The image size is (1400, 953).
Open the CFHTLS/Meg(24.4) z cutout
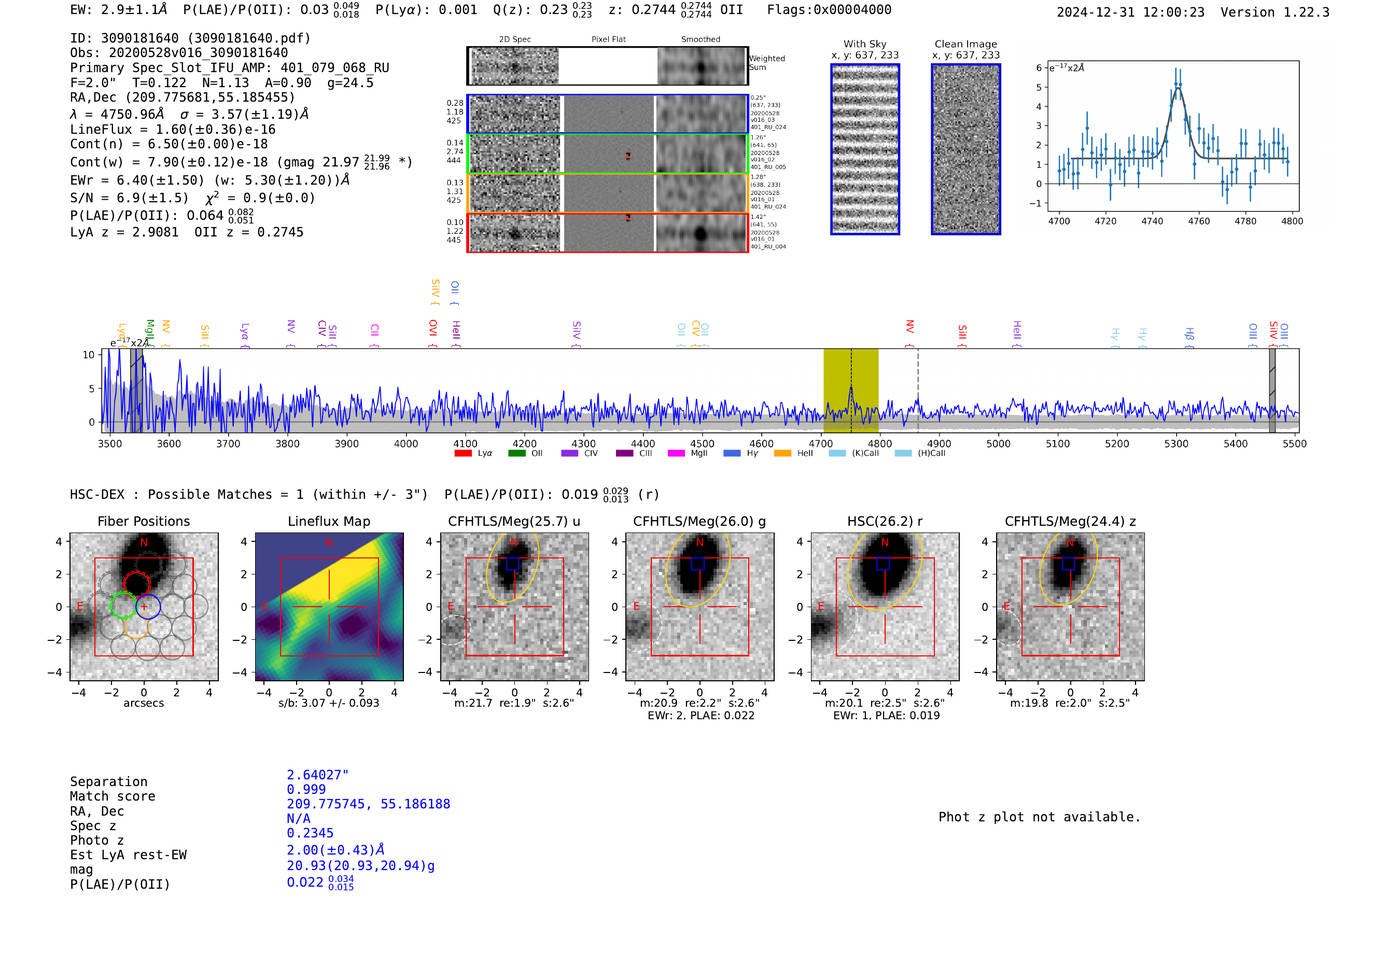pos(1070,607)
